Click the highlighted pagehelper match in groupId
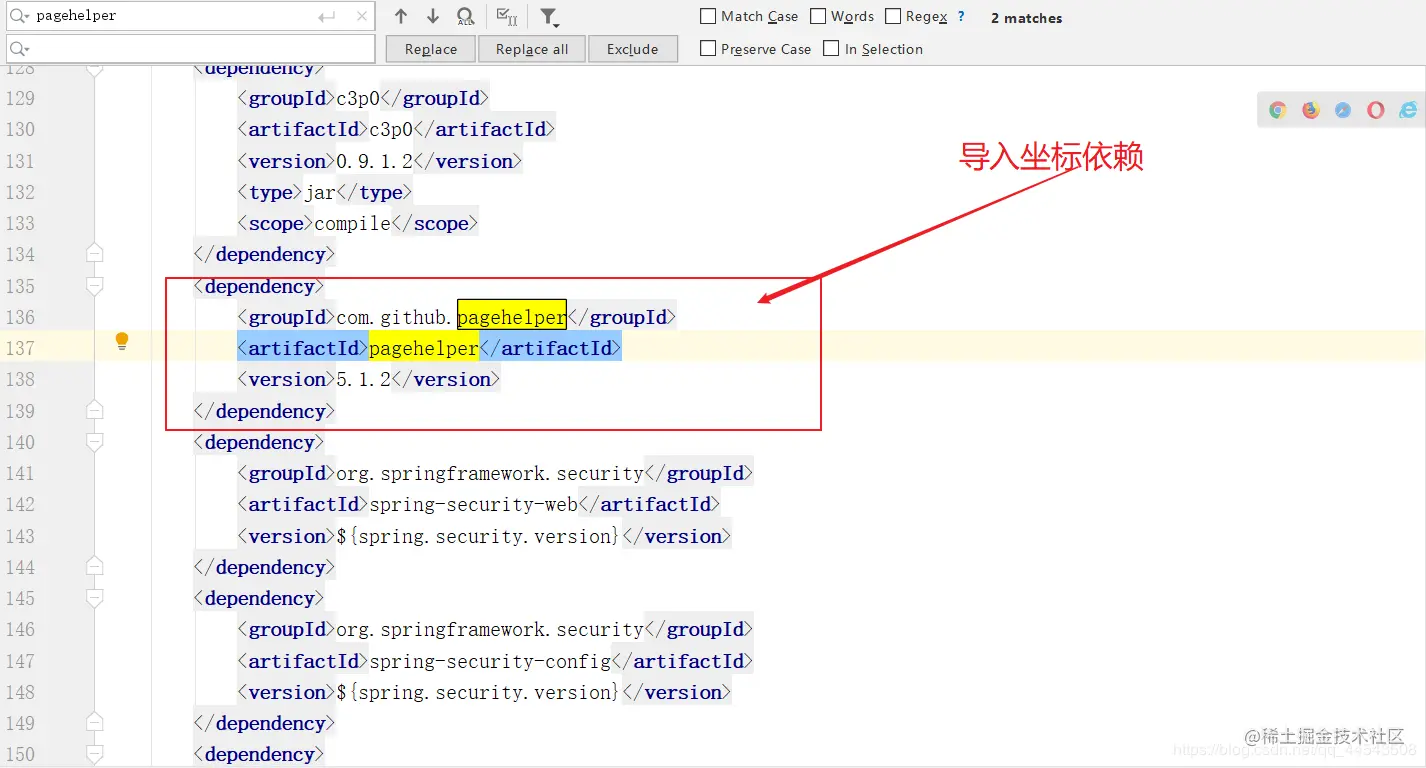Screen dimensions: 1426x768 (x=512, y=317)
